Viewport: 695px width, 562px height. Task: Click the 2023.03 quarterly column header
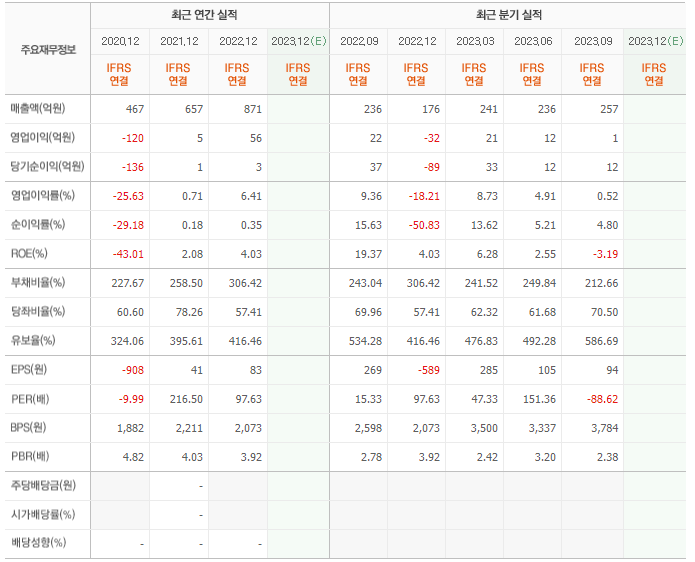coord(475,41)
